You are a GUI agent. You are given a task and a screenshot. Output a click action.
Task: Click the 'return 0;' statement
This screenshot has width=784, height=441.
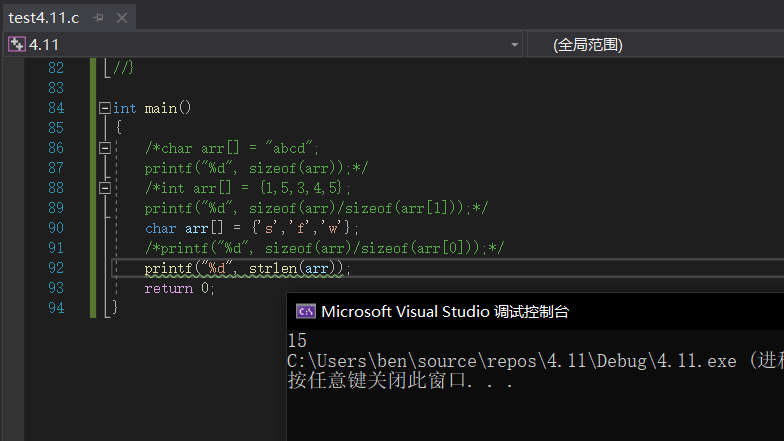pyautogui.click(x=180, y=288)
